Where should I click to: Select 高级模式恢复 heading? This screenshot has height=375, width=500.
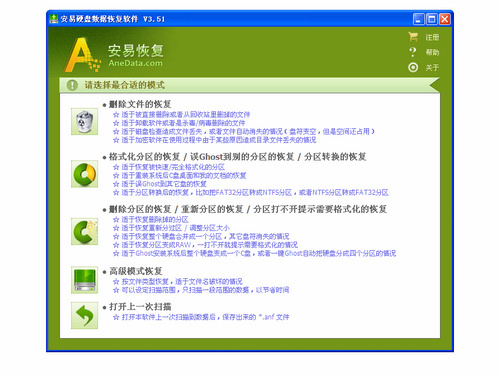(136, 271)
